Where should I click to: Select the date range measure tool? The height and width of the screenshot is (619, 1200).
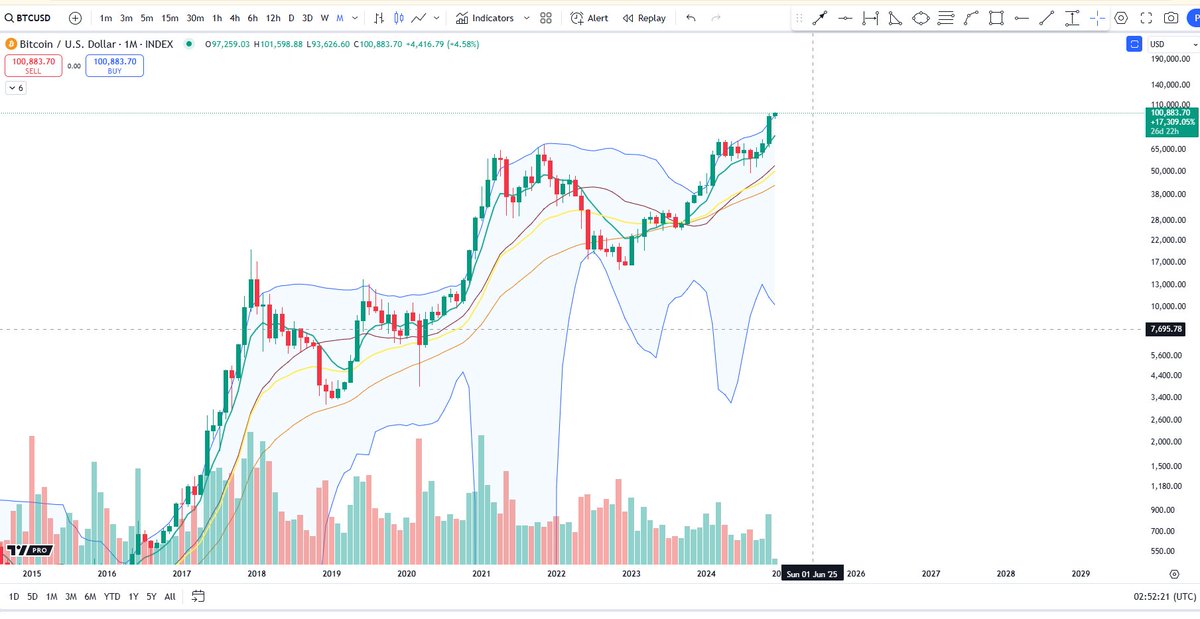click(x=871, y=18)
